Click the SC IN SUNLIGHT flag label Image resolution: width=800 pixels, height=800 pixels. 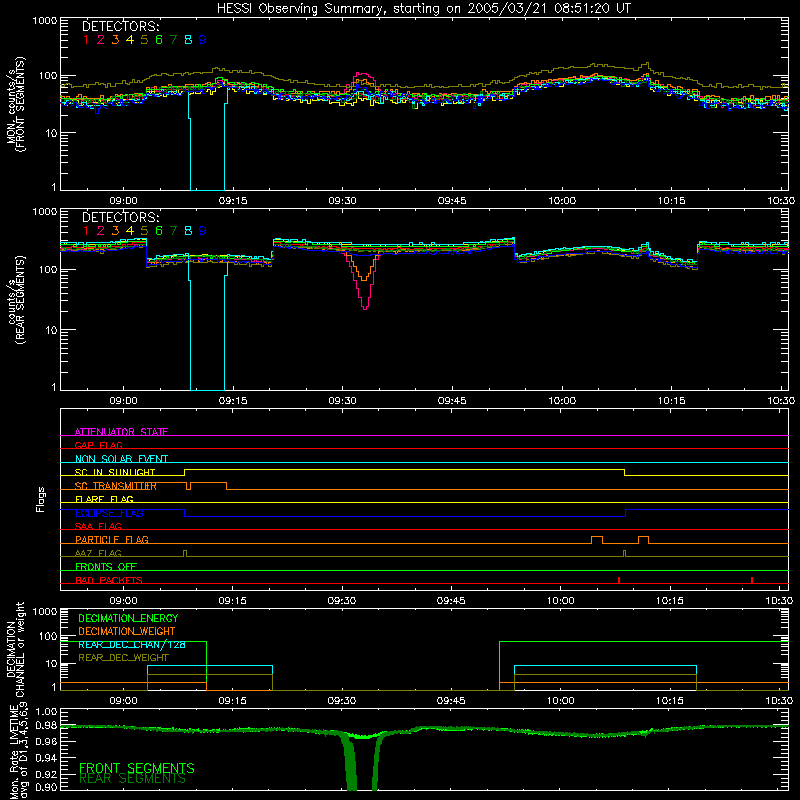pos(115,472)
